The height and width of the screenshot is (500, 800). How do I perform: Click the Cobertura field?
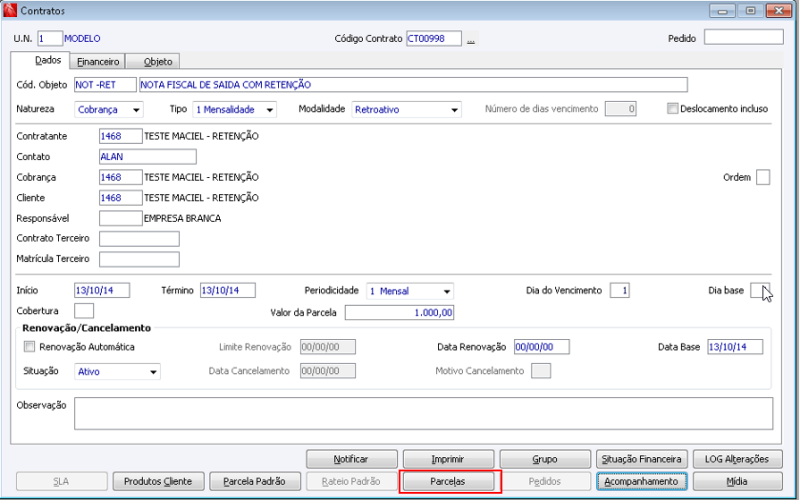tap(84, 311)
